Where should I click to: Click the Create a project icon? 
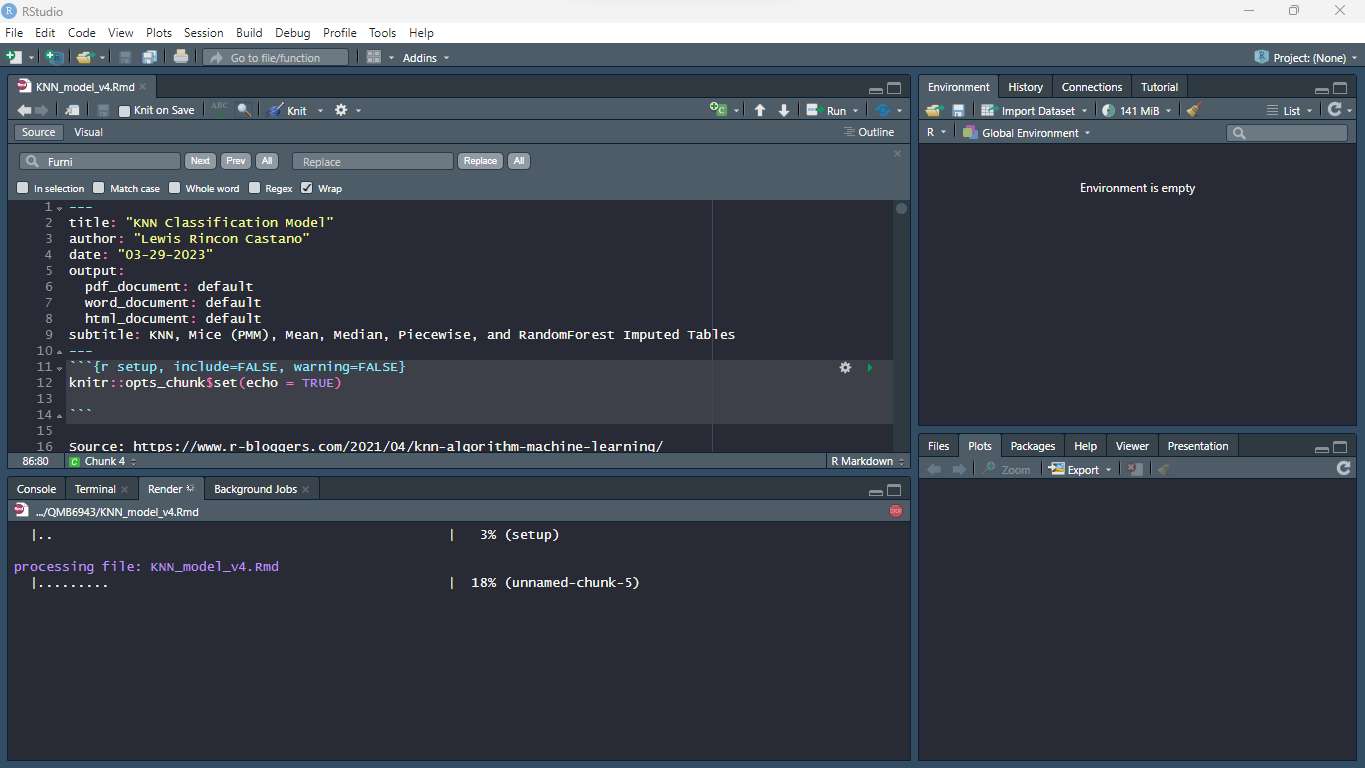pos(54,58)
